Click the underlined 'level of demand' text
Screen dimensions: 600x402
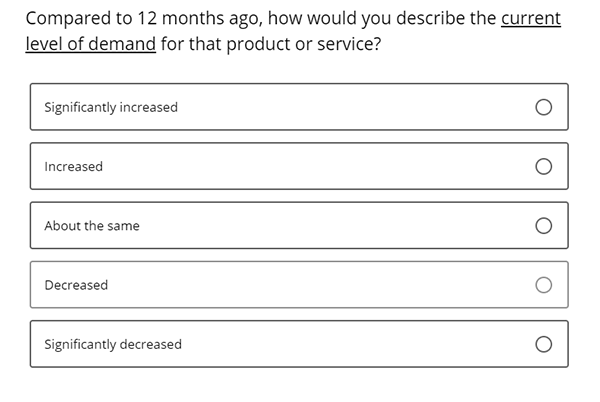coord(91,44)
